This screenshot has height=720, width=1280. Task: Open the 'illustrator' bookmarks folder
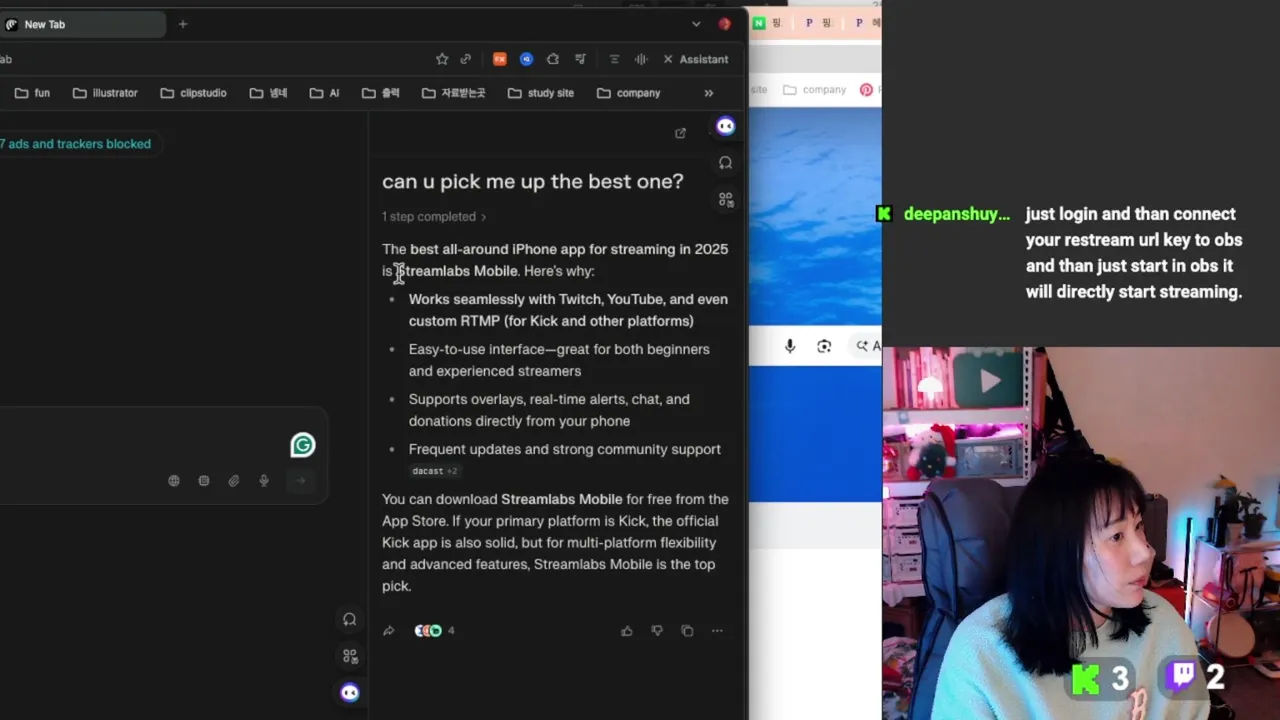click(x=105, y=93)
